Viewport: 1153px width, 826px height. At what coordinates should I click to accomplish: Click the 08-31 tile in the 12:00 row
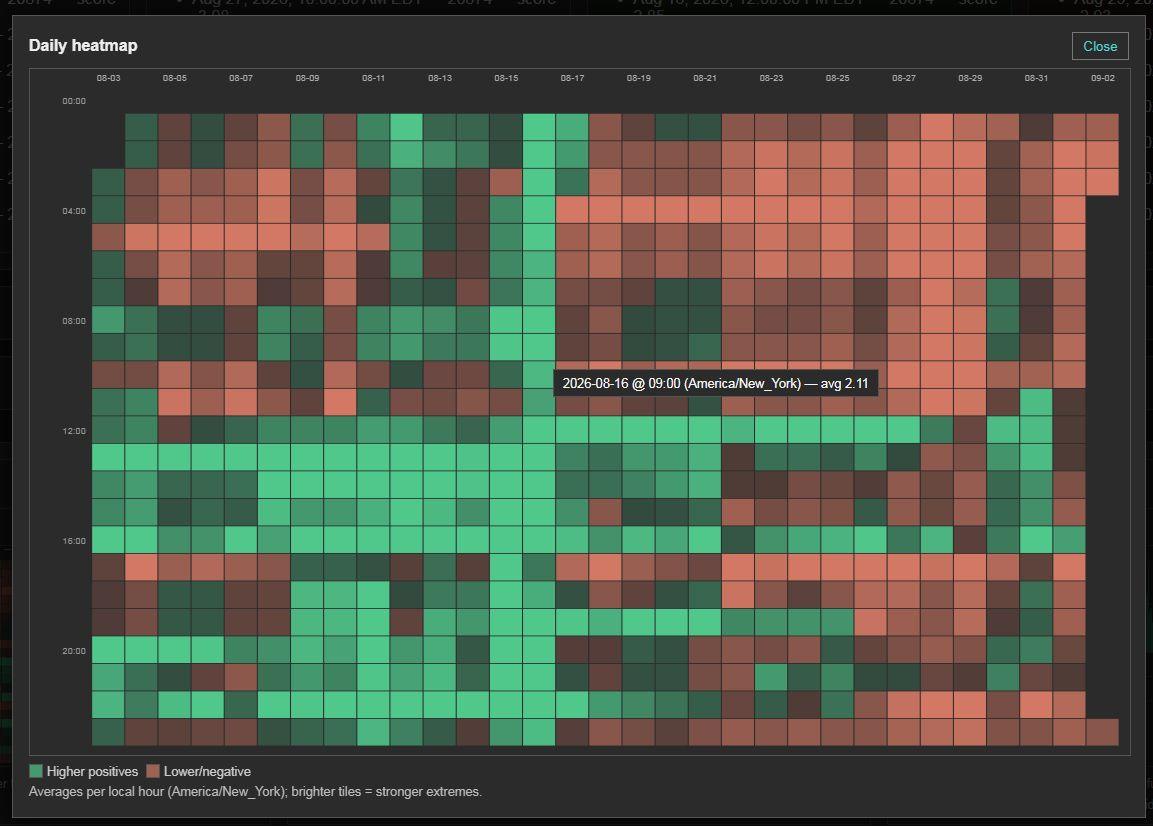pyautogui.click(x=1036, y=430)
